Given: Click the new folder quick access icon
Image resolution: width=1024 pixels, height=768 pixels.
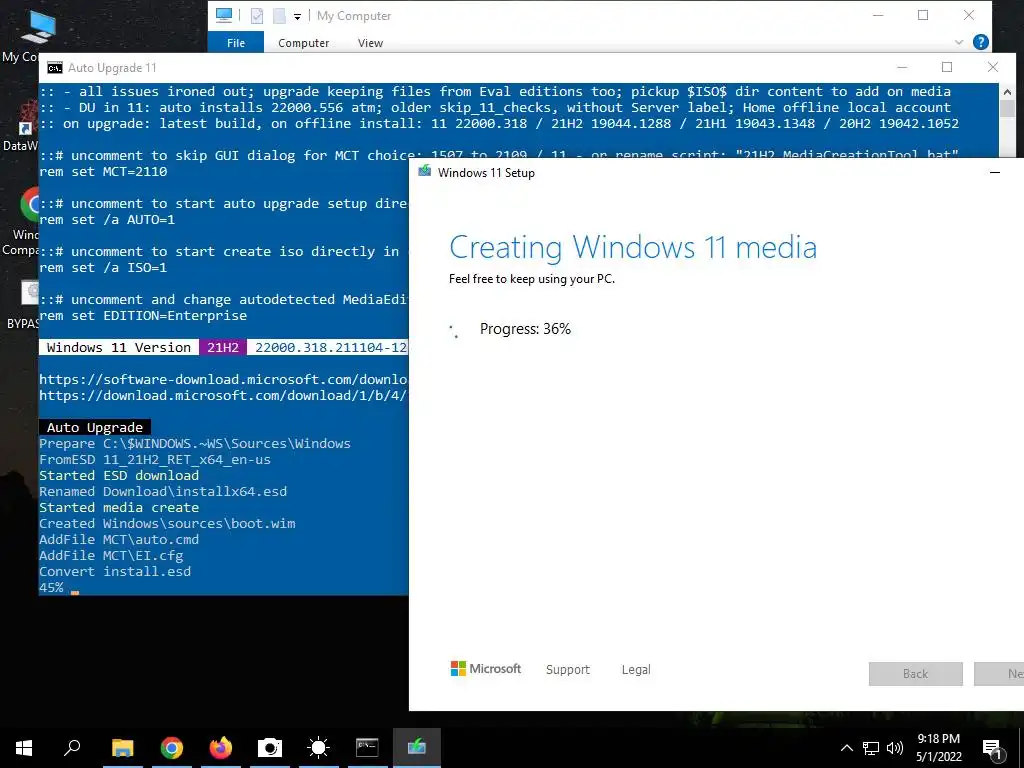Looking at the screenshot, I should pos(279,16).
